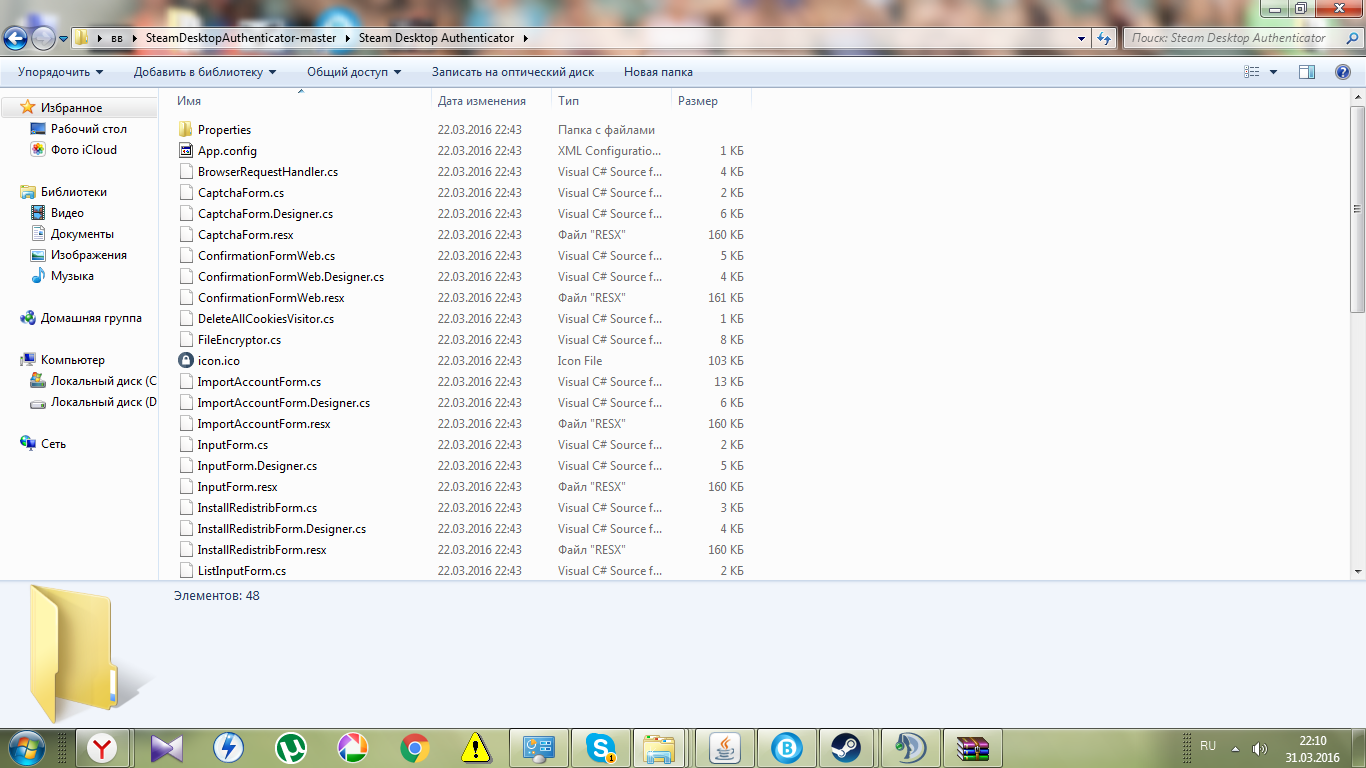Open the uTorrent taskbar icon
1366x768 pixels.
coord(291,748)
